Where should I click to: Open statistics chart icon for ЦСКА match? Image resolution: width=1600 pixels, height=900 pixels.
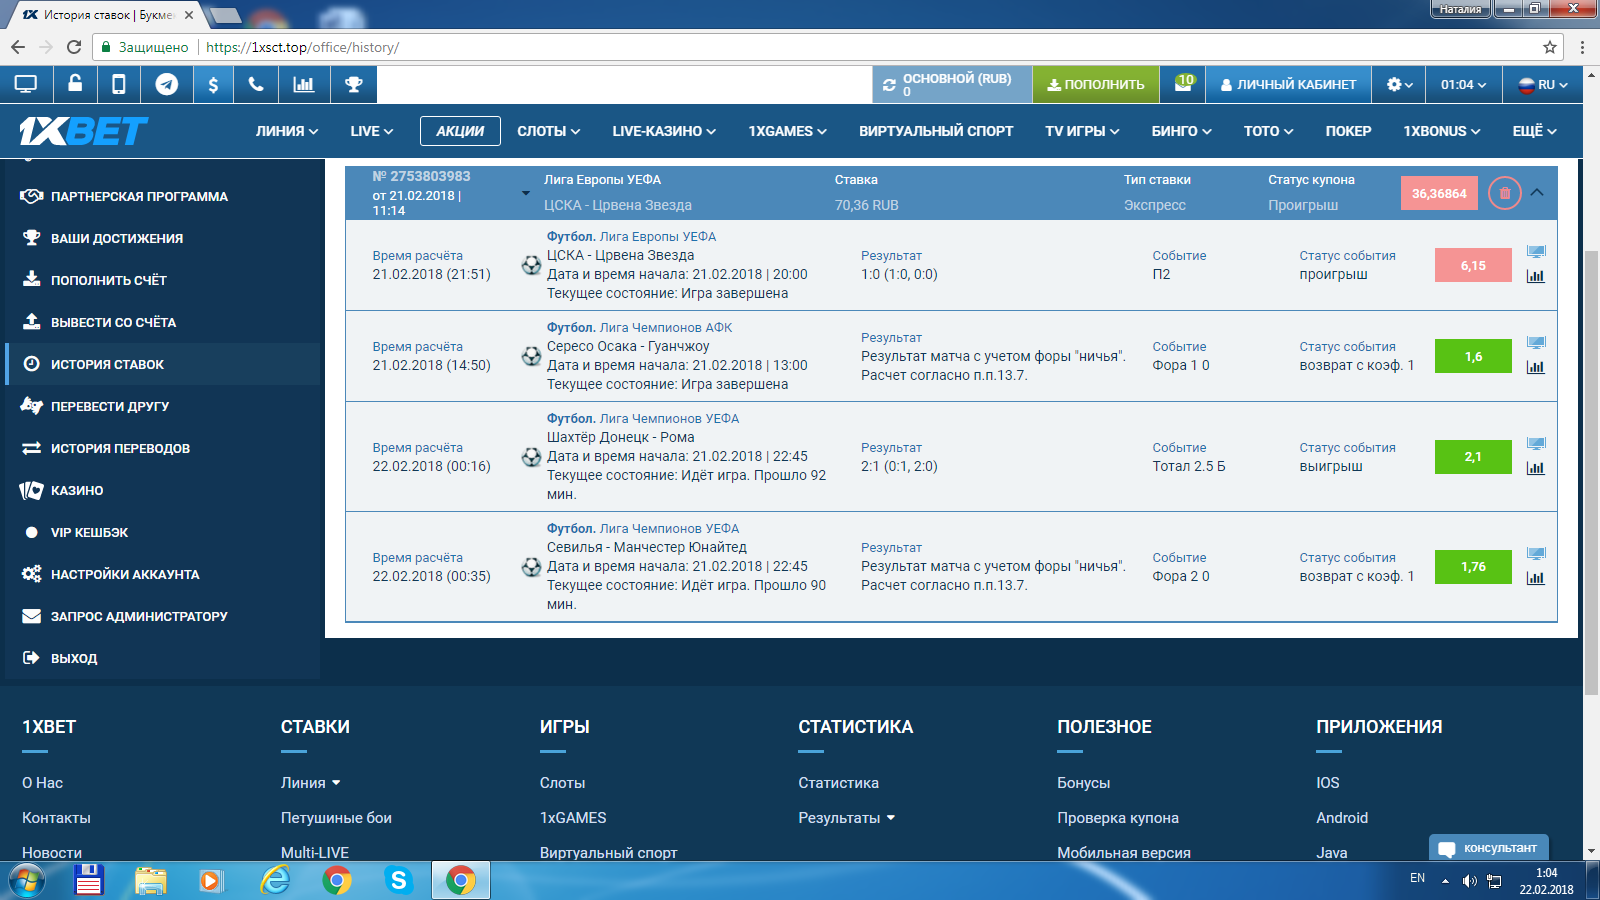(x=1536, y=277)
